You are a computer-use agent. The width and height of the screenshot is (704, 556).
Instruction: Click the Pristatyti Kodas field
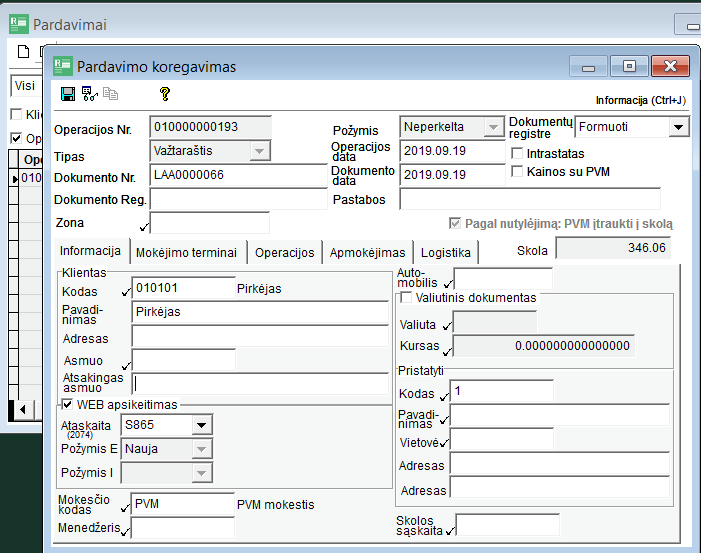(x=502, y=391)
